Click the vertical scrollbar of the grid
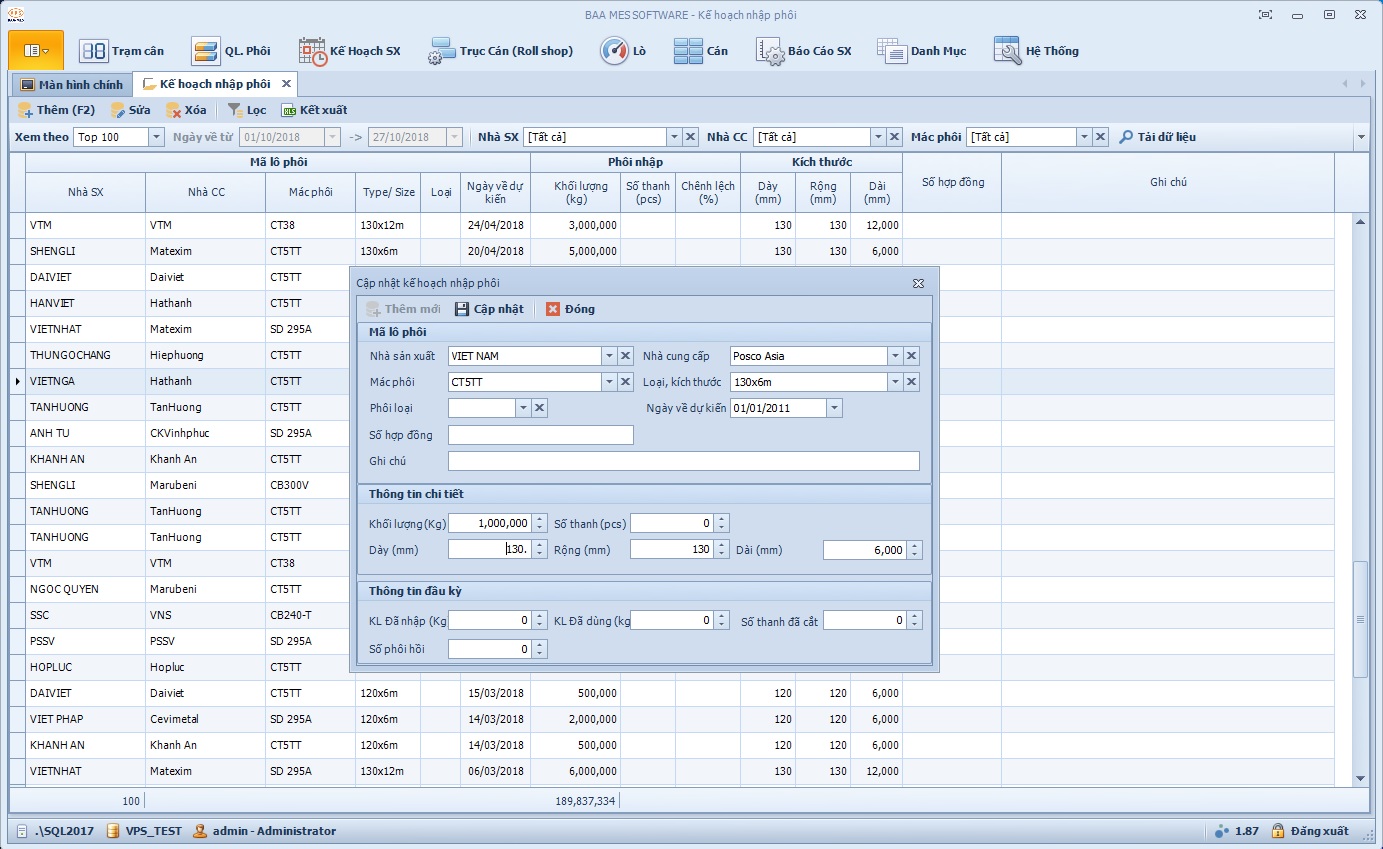The image size is (1383, 849). (x=1359, y=619)
